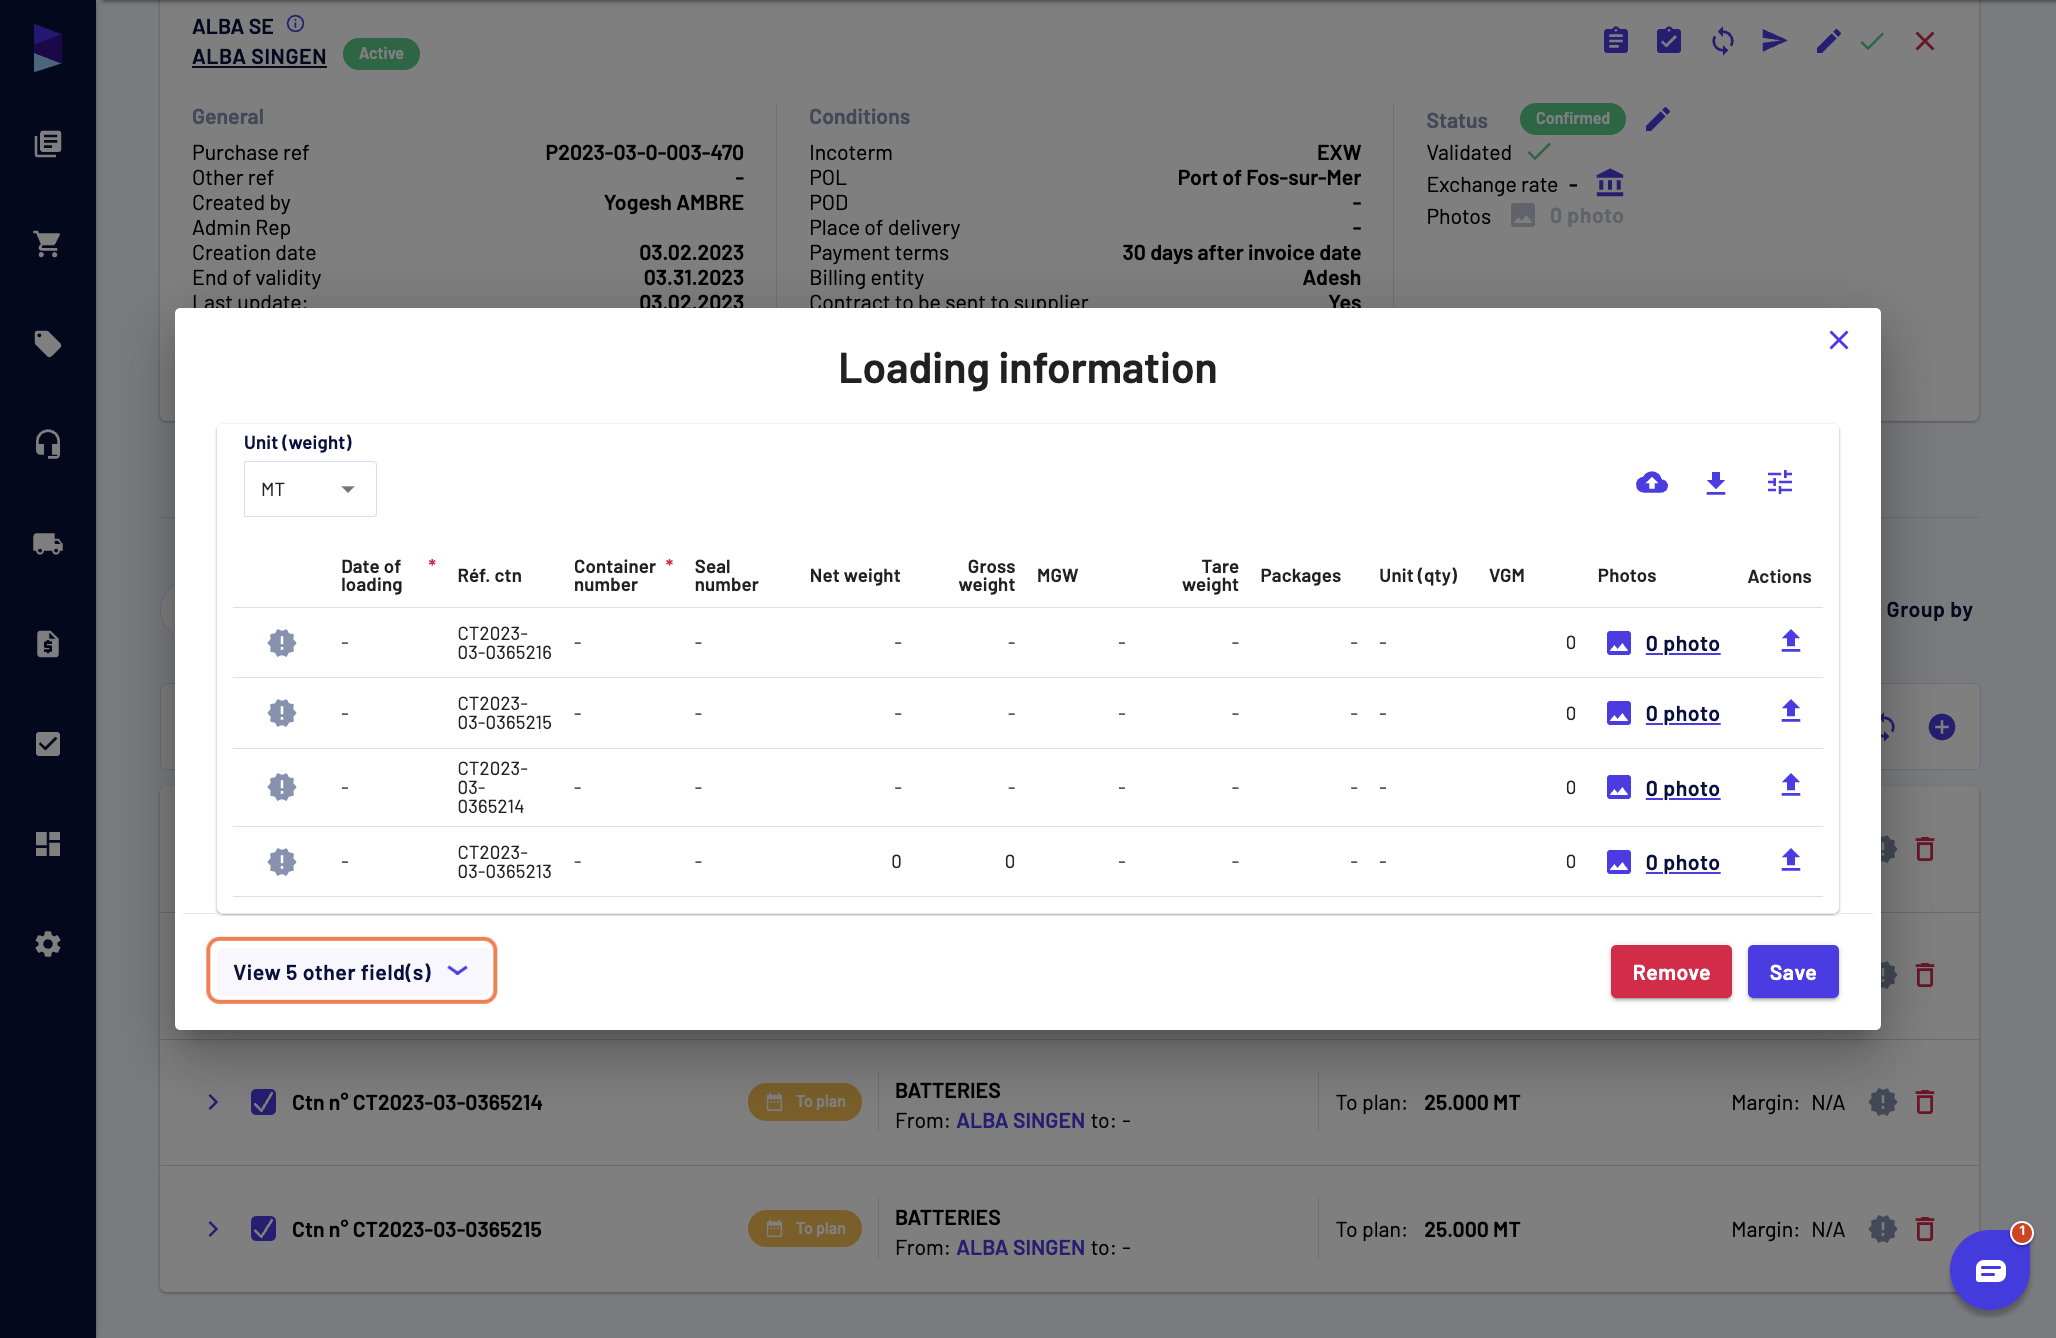Close the Loading information modal

pyautogui.click(x=1838, y=340)
